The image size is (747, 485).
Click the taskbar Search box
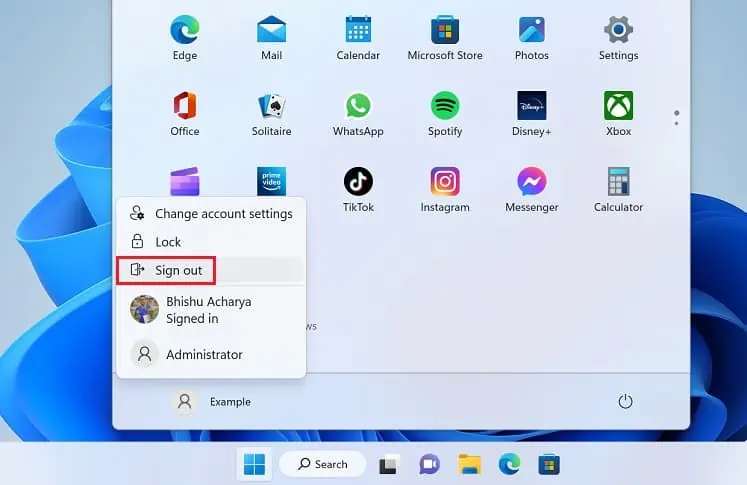[323, 464]
